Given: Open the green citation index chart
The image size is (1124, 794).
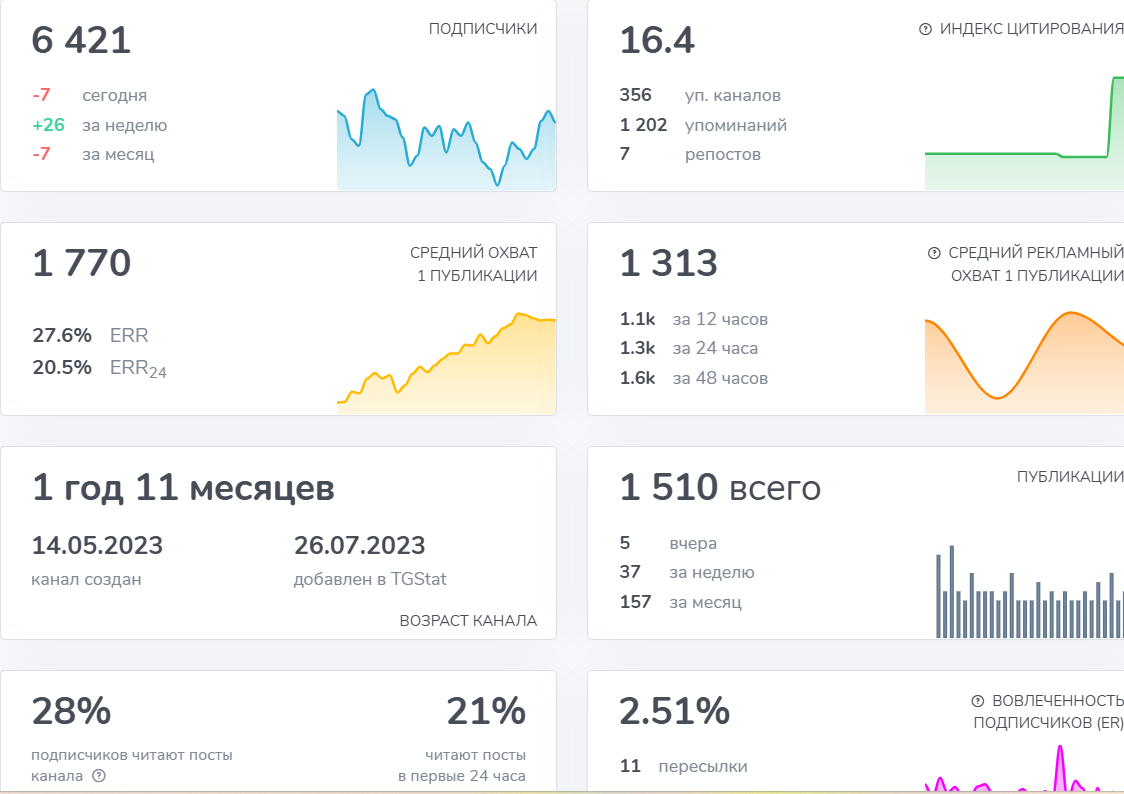Looking at the screenshot, I should (x=1024, y=133).
